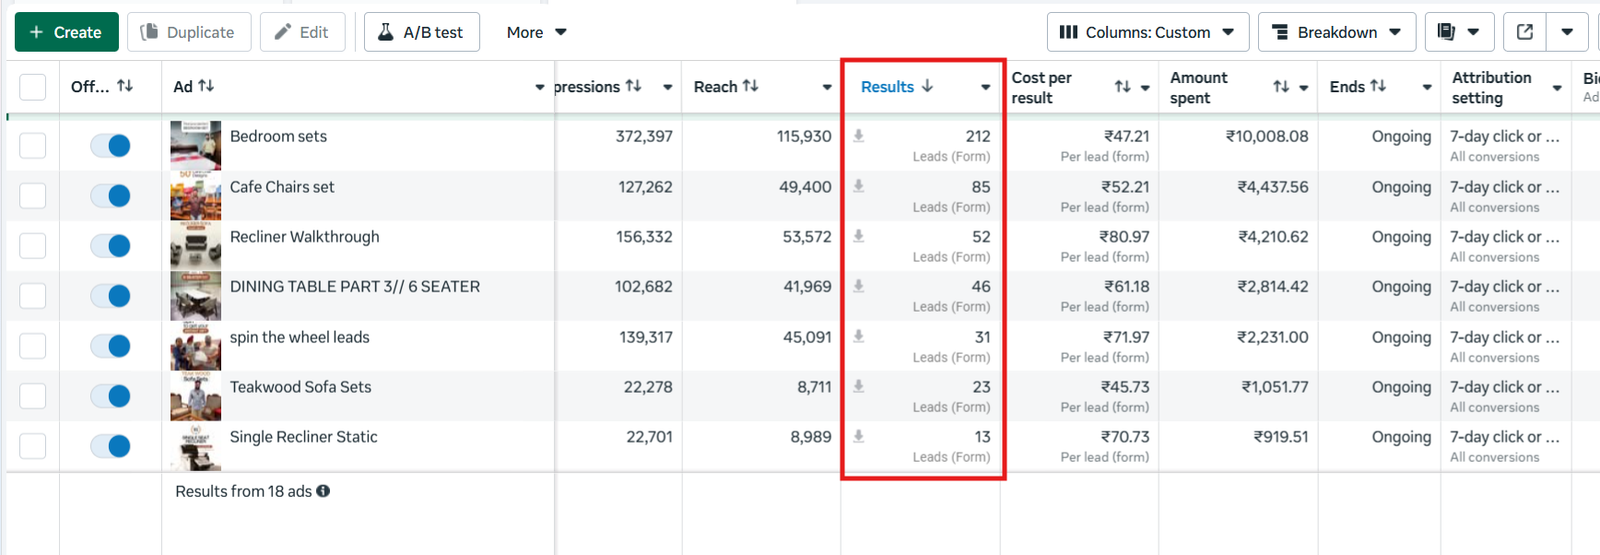Sort table by Results column header
This screenshot has height=555, width=1600.
click(x=888, y=87)
